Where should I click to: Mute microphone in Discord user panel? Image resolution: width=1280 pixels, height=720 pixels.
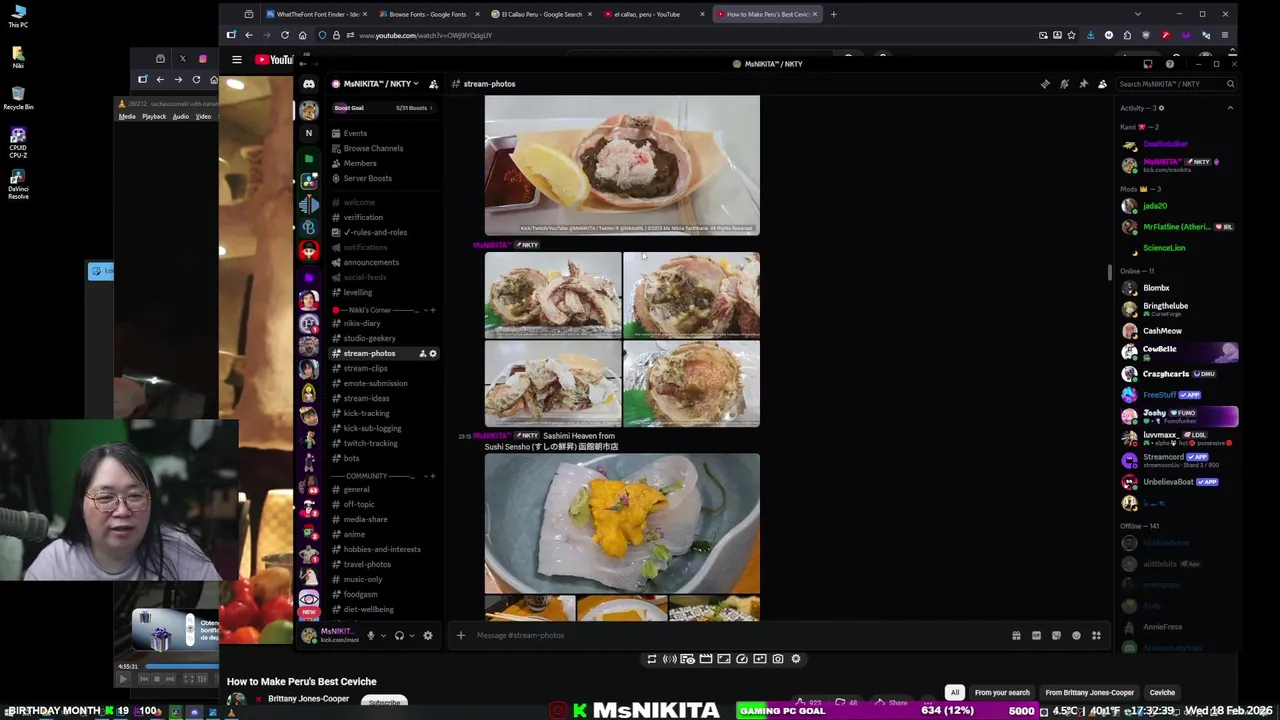370,635
